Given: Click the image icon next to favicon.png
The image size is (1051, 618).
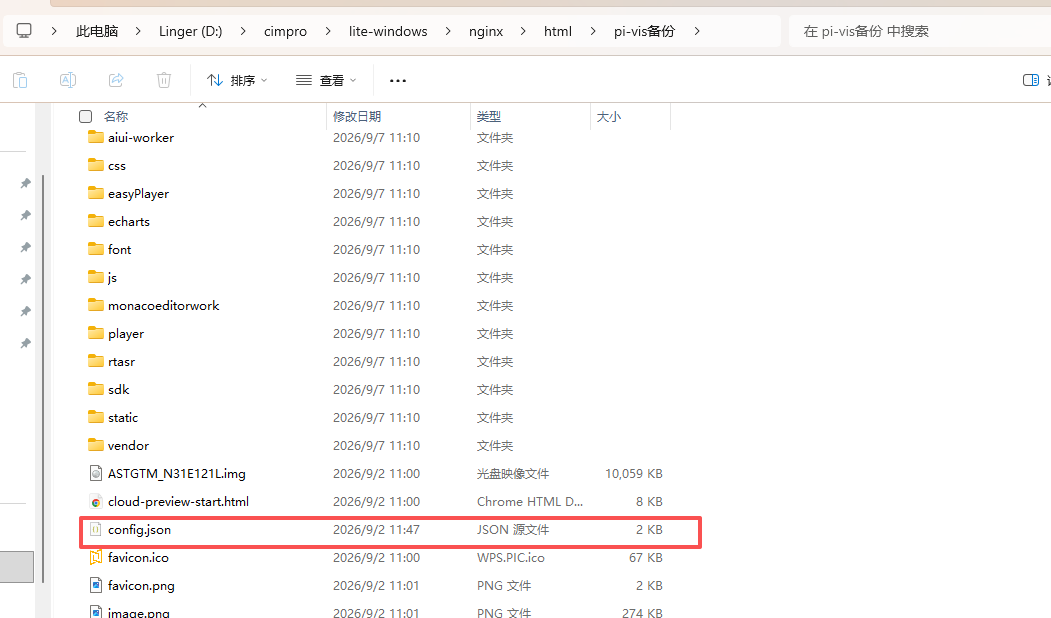Looking at the screenshot, I should [96, 586].
